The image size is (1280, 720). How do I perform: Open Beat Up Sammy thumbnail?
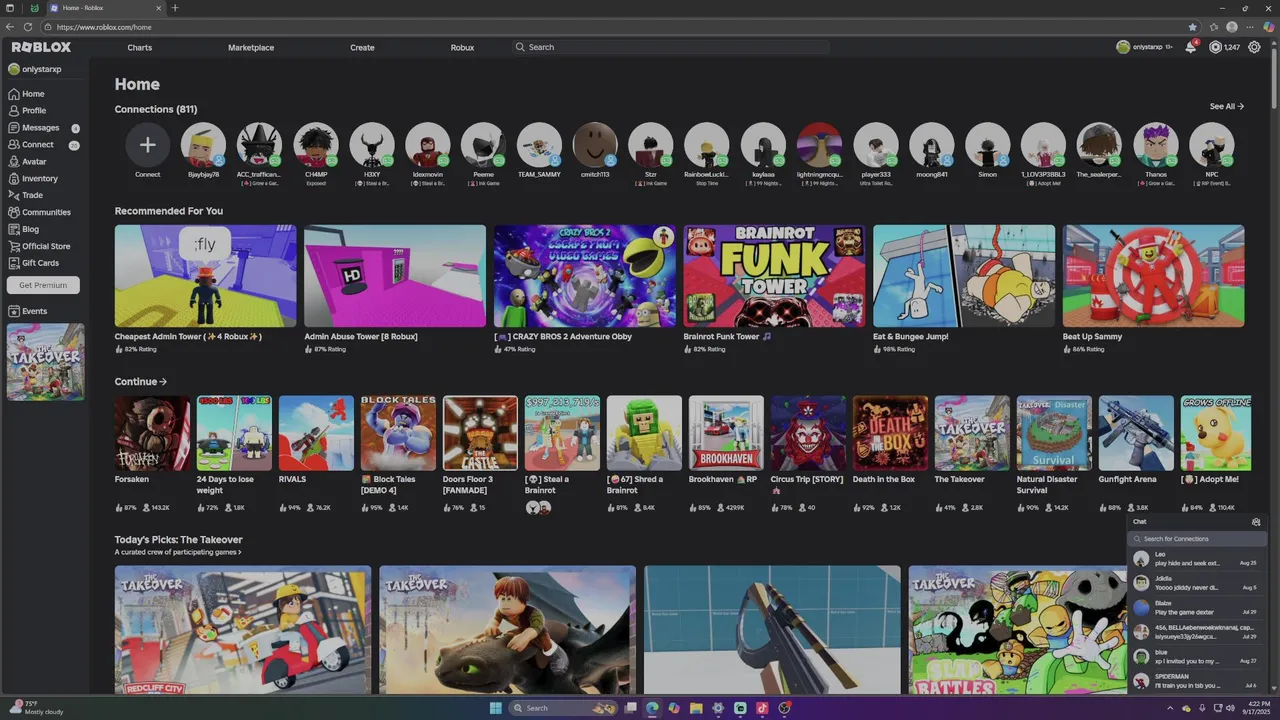coord(1154,276)
